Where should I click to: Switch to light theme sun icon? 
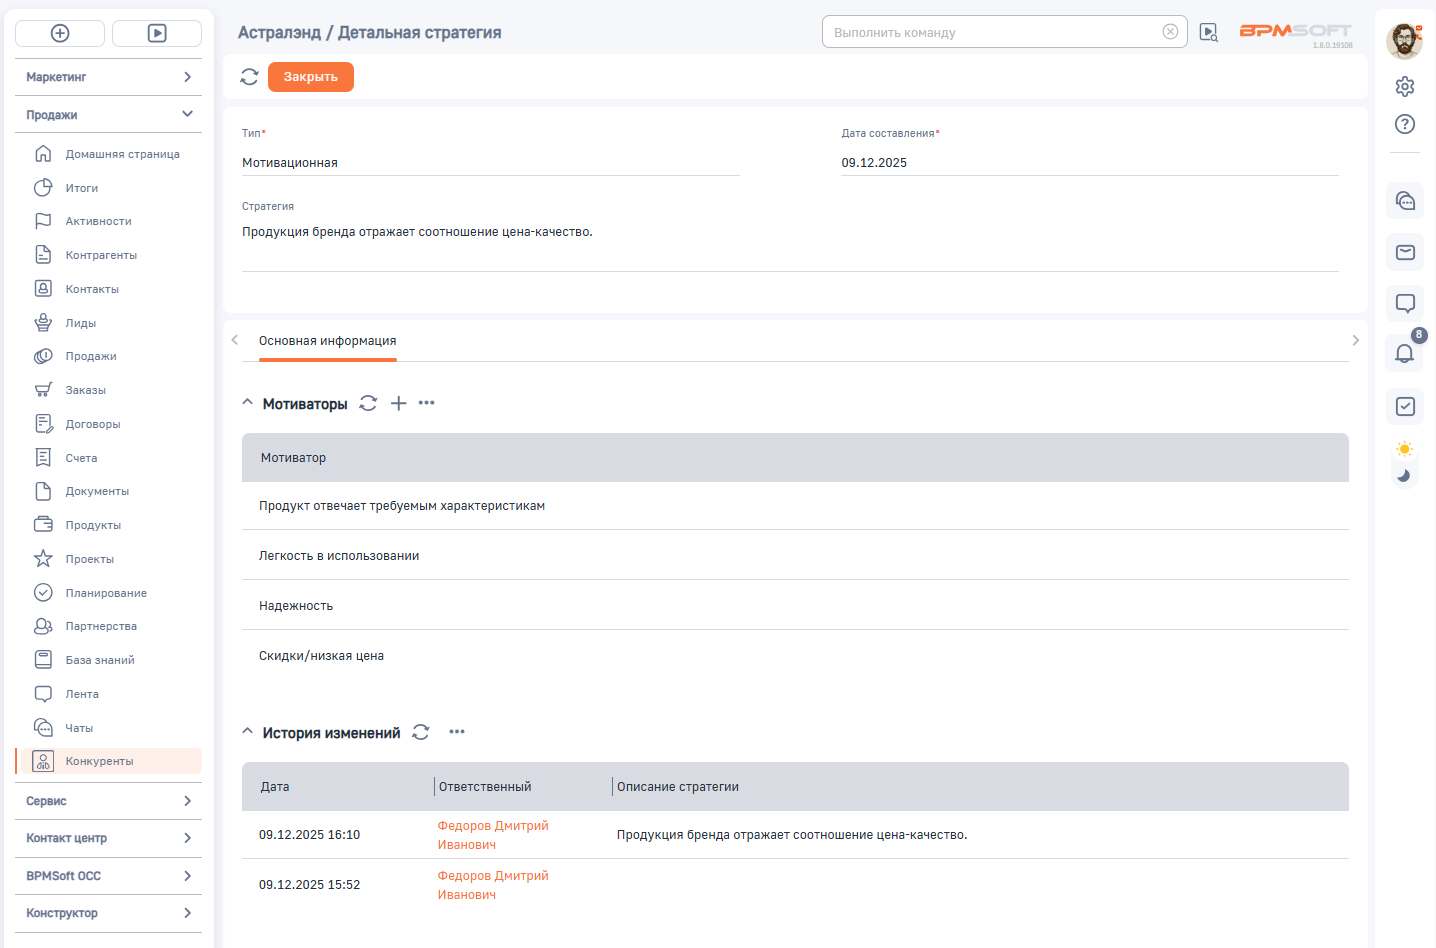pos(1404,449)
